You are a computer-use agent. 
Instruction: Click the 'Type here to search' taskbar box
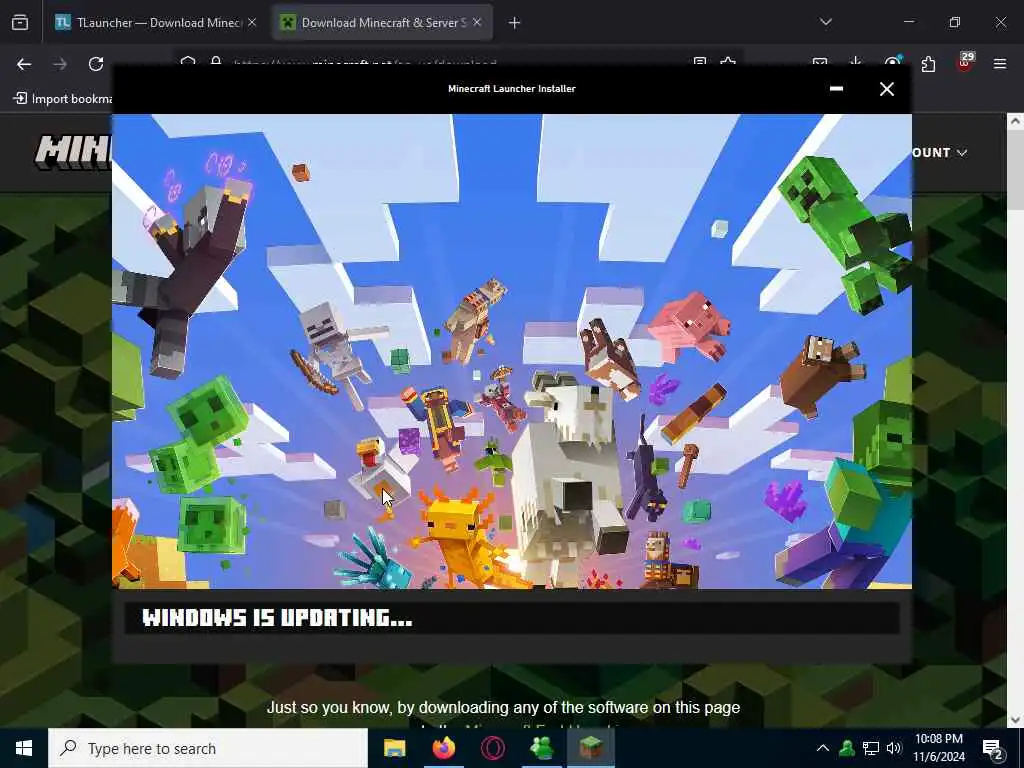pos(208,748)
